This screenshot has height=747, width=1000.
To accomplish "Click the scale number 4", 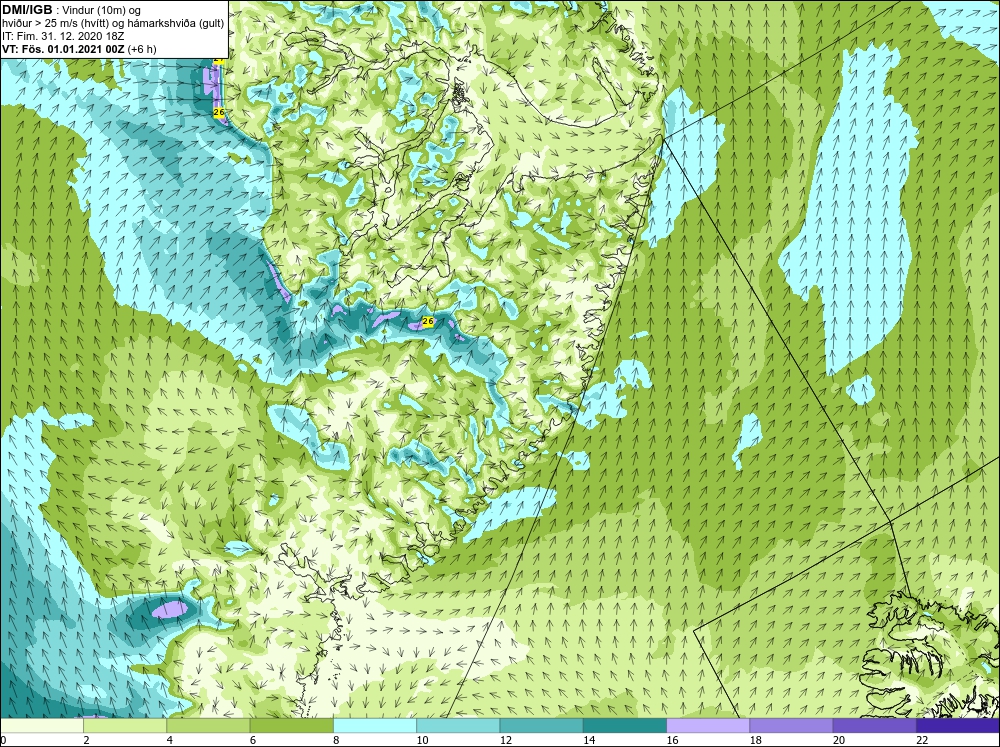I will 170,740.
